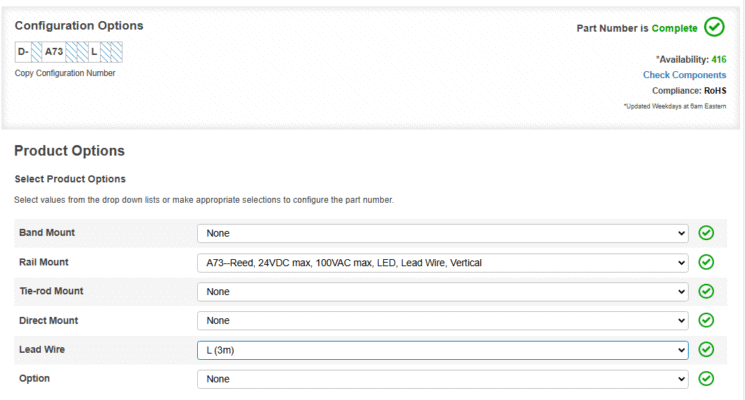The height and width of the screenshot is (400, 745).
Task: Click the Rail Mount row green checkmark
Action: tap(706, 262)
